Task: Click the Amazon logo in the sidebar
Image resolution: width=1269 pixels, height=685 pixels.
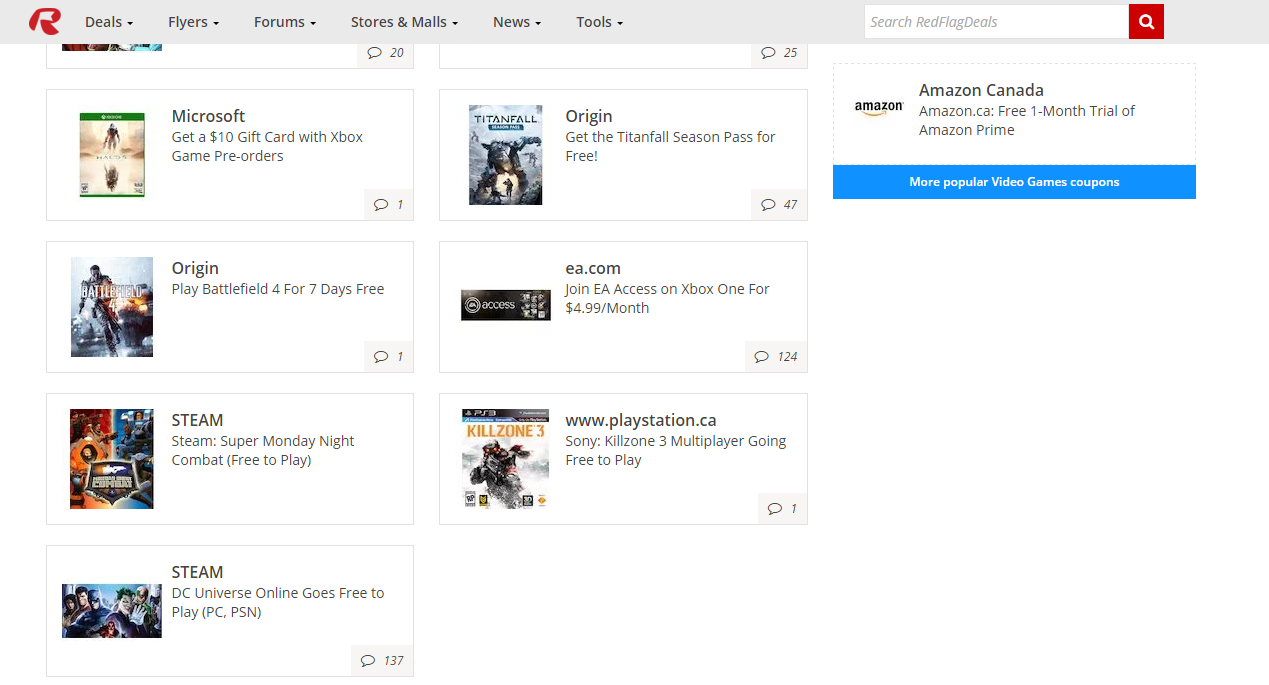Action: tap(879, 108)
